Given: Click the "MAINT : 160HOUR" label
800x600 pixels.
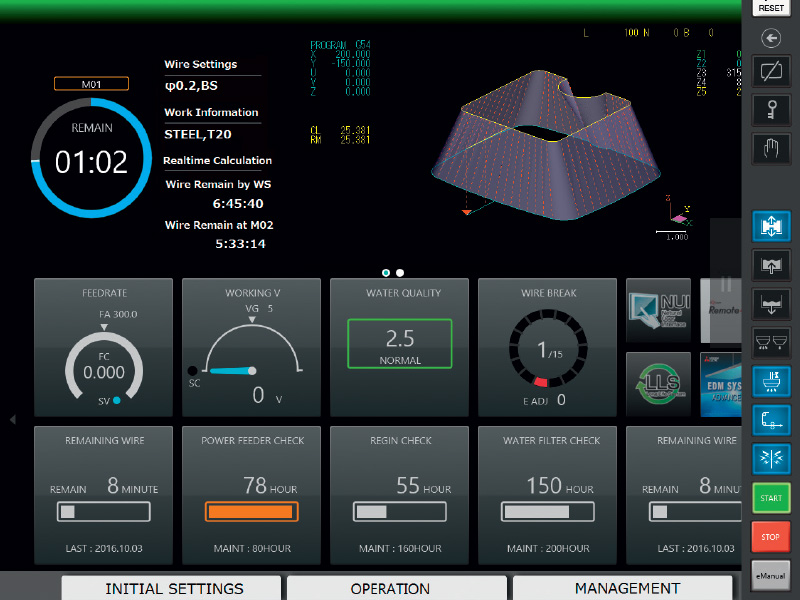Looking at the screenshot, I should (x=401, y=548).
